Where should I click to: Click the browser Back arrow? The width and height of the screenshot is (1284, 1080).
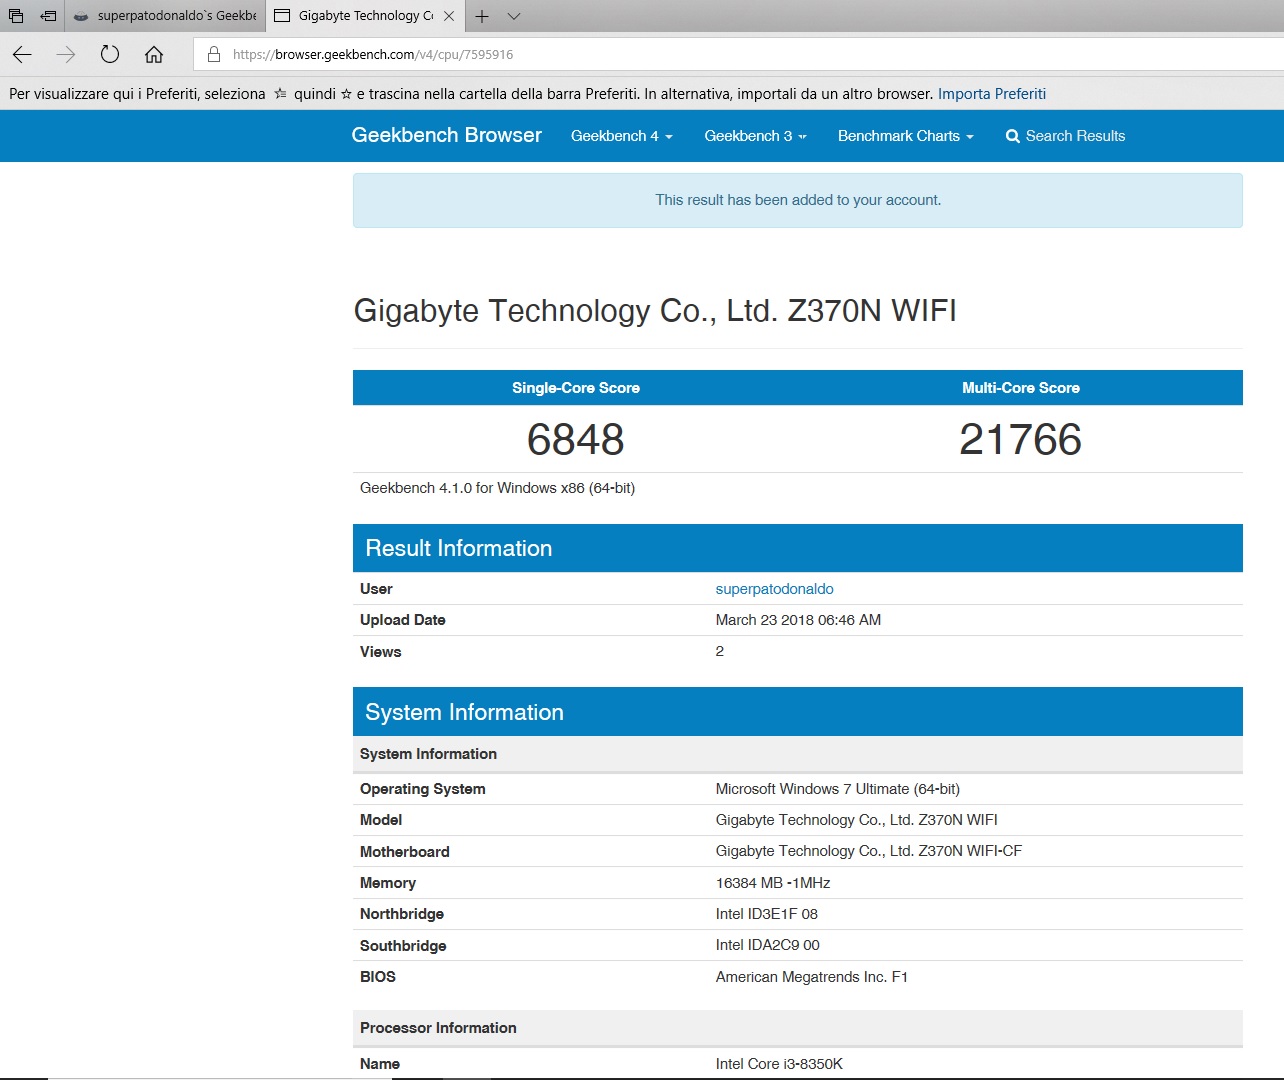point(22,54)
